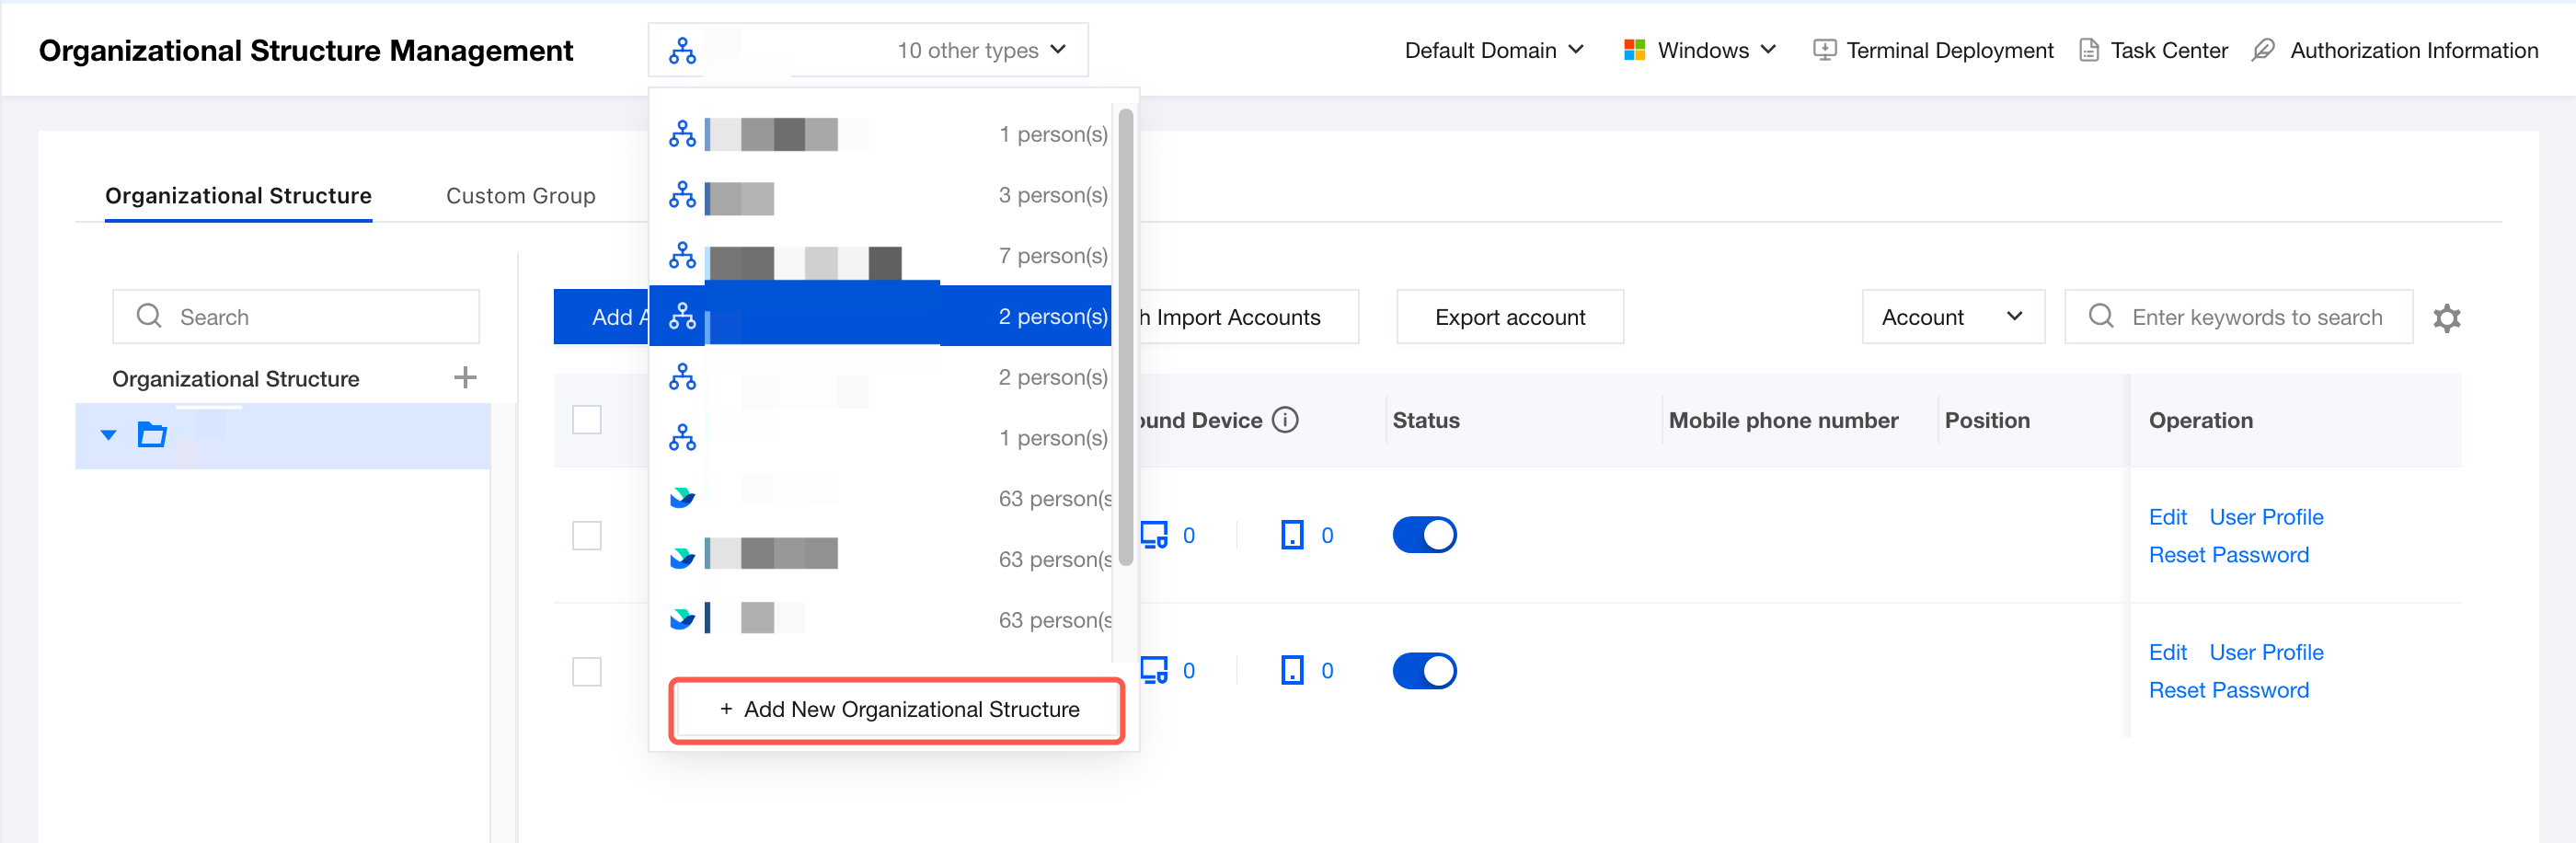
Task: Click the table column settings gear icon
Action: [2446, 318]
